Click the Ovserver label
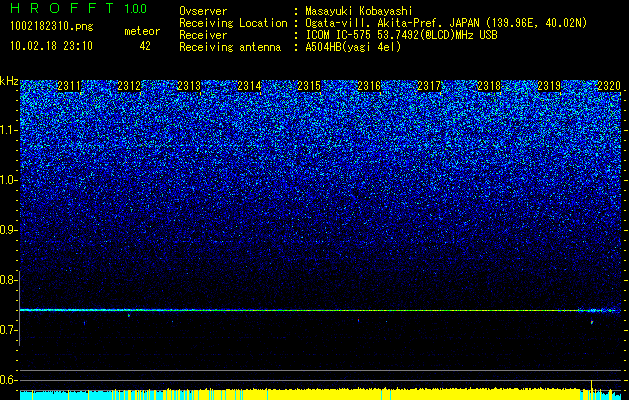 tap(203, 11)
